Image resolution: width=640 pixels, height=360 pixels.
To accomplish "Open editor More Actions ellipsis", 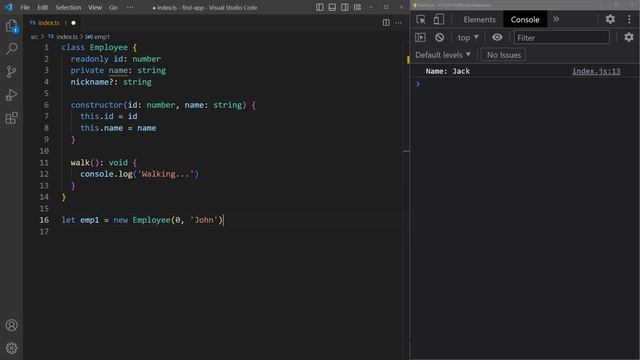I will 399,23.
